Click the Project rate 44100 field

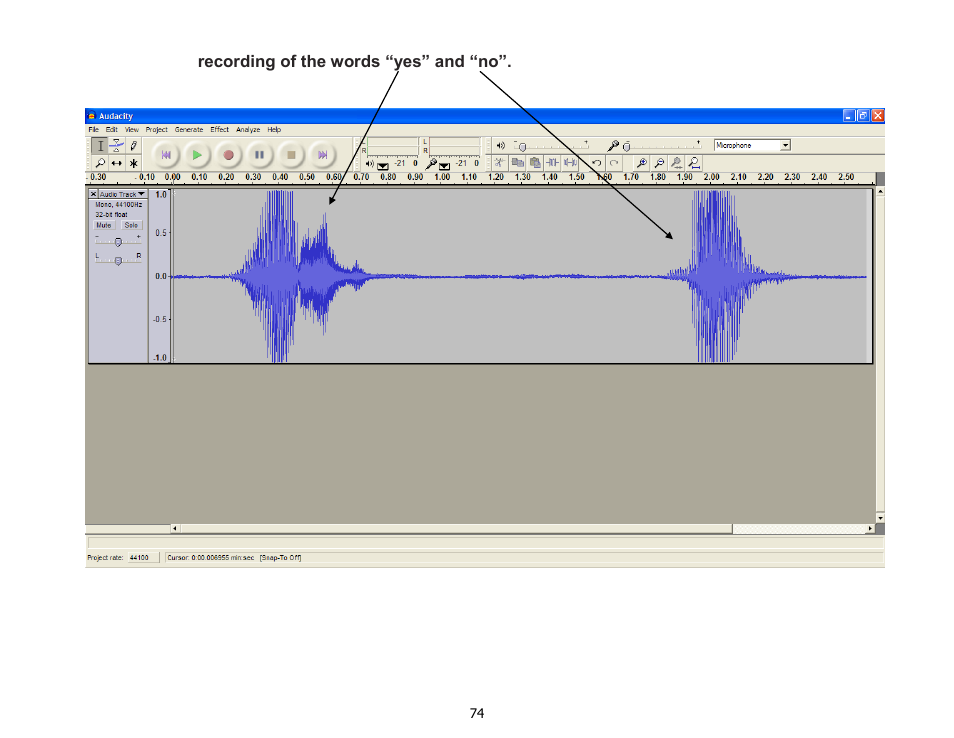point(143,557)
